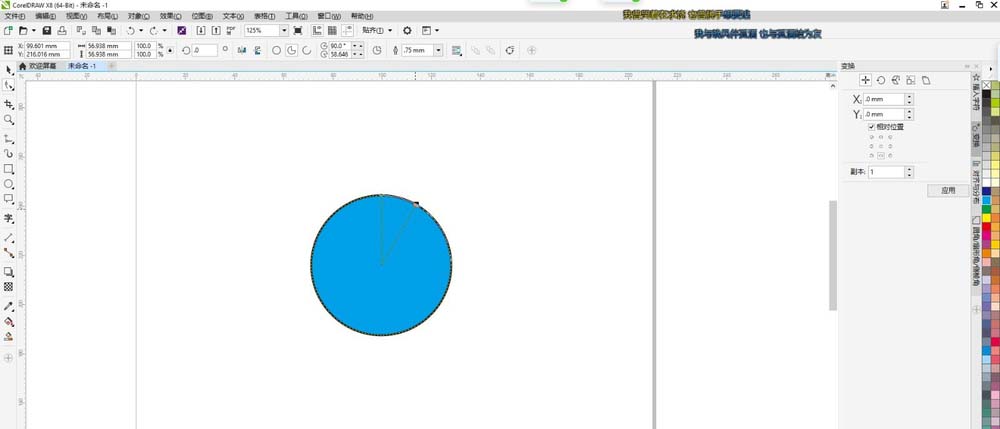Switch to the 未命名 -1 document tab

82,66
